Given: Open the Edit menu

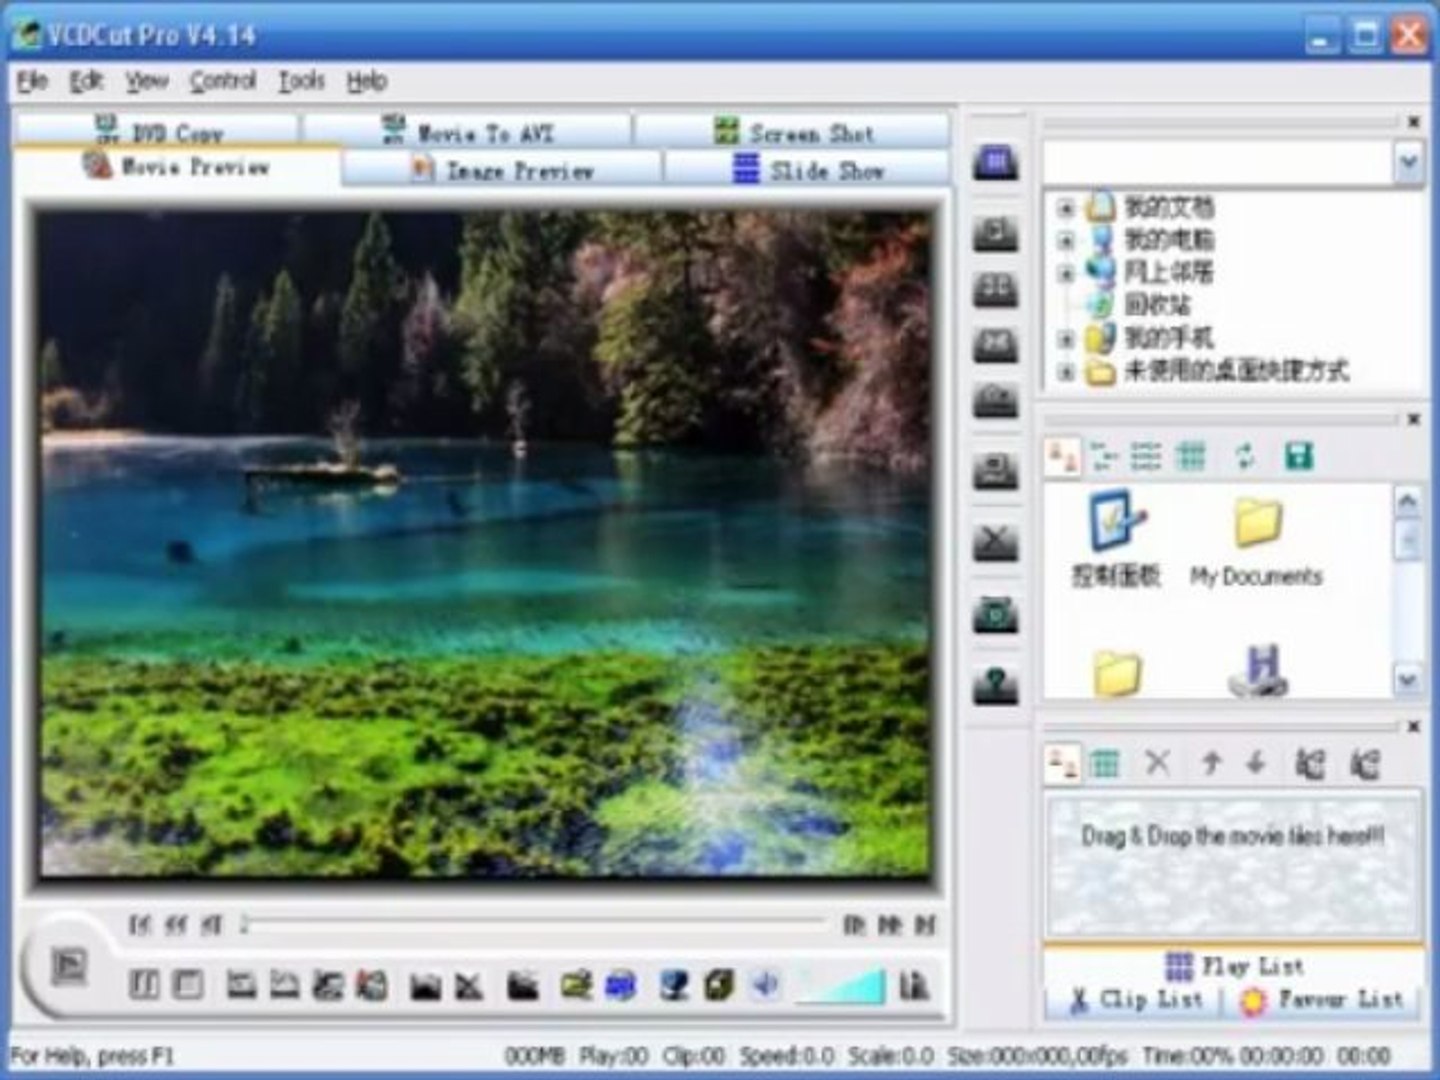Looking at the screenshot, I should click(x=86, y=81).
